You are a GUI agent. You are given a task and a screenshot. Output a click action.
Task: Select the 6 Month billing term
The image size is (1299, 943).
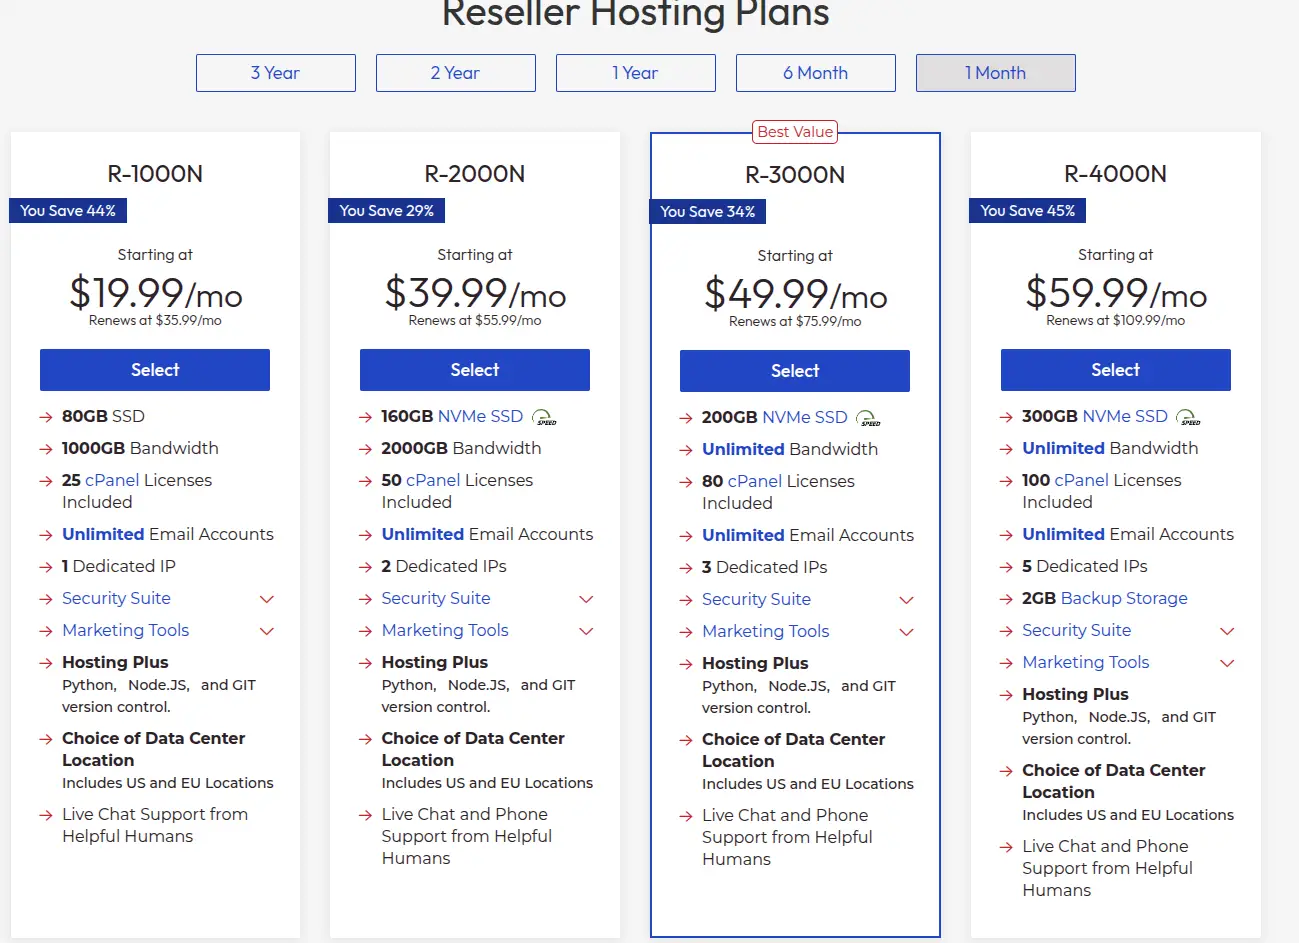[x=816, y=73]
